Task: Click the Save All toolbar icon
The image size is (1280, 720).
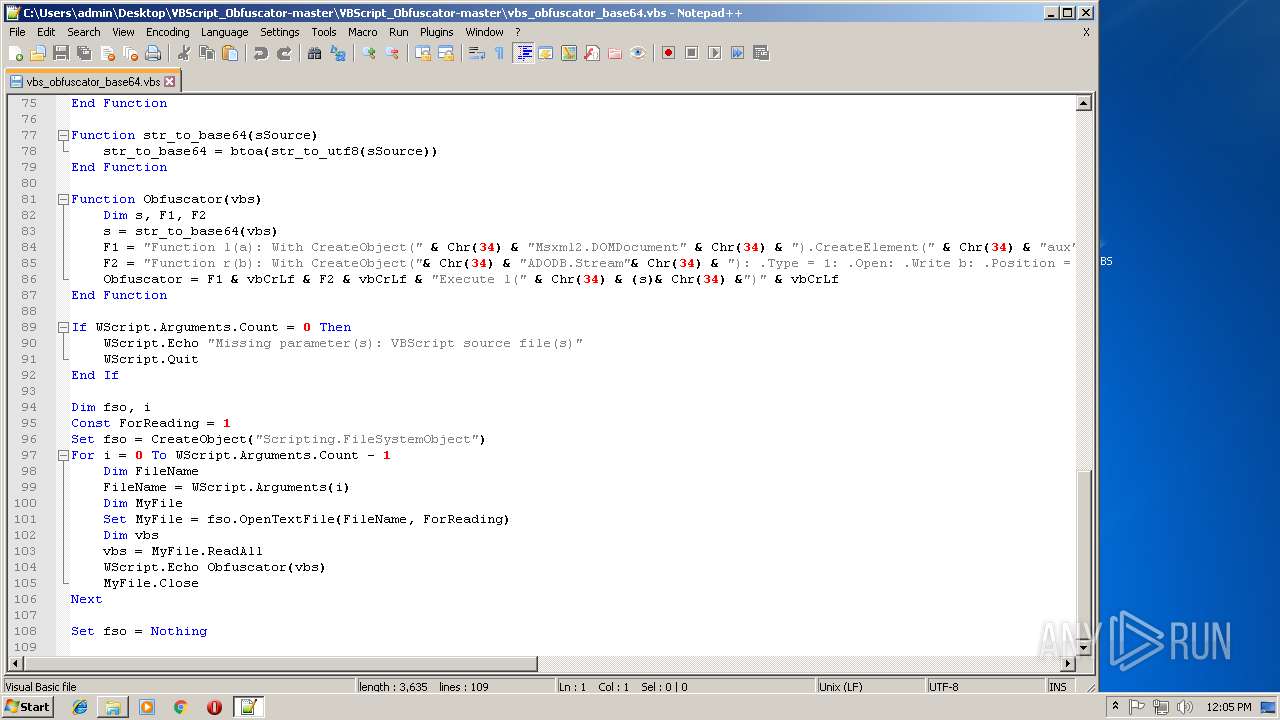Action: coord(84,53)
